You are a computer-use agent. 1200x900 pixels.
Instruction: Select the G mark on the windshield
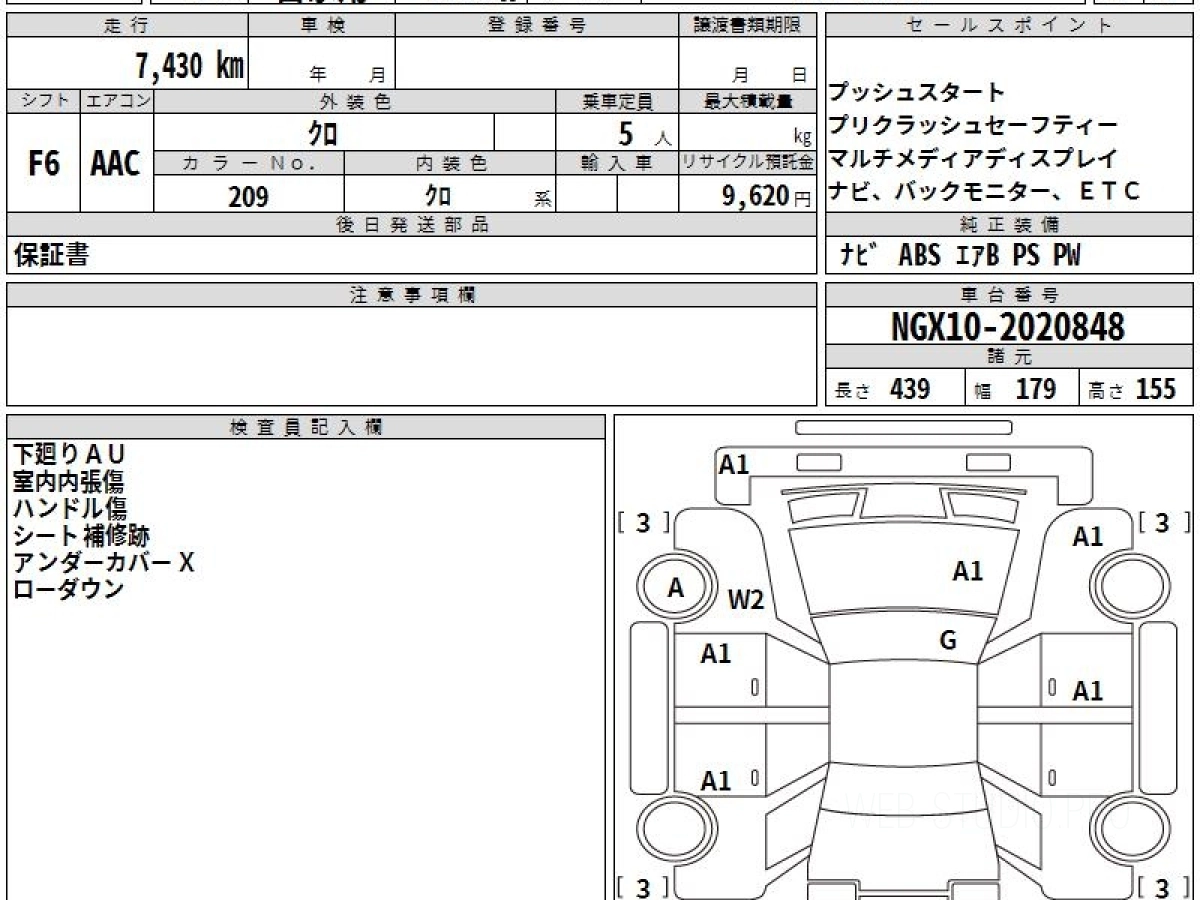[948, 641]
